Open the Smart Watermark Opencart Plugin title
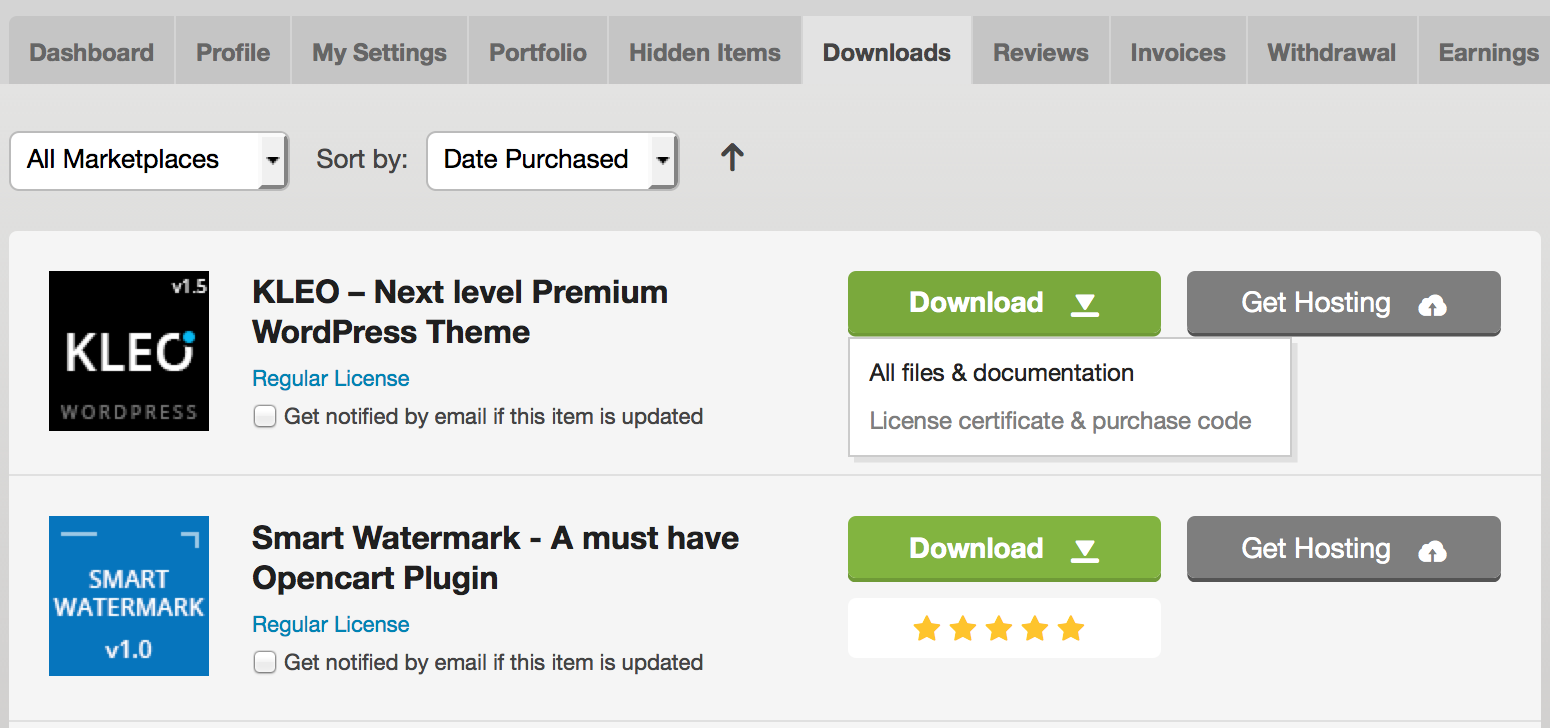1550x728 pixels. click(496, 558)
